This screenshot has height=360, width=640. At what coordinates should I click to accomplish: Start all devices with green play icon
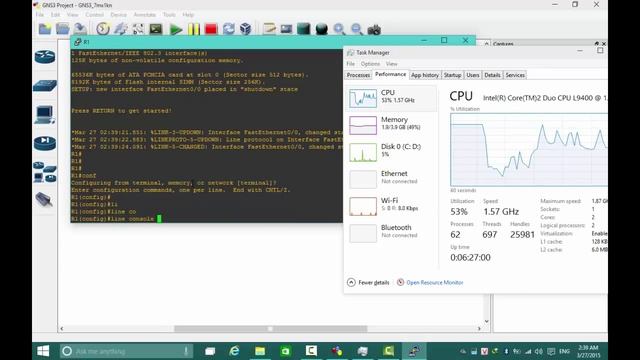point(176,29)
